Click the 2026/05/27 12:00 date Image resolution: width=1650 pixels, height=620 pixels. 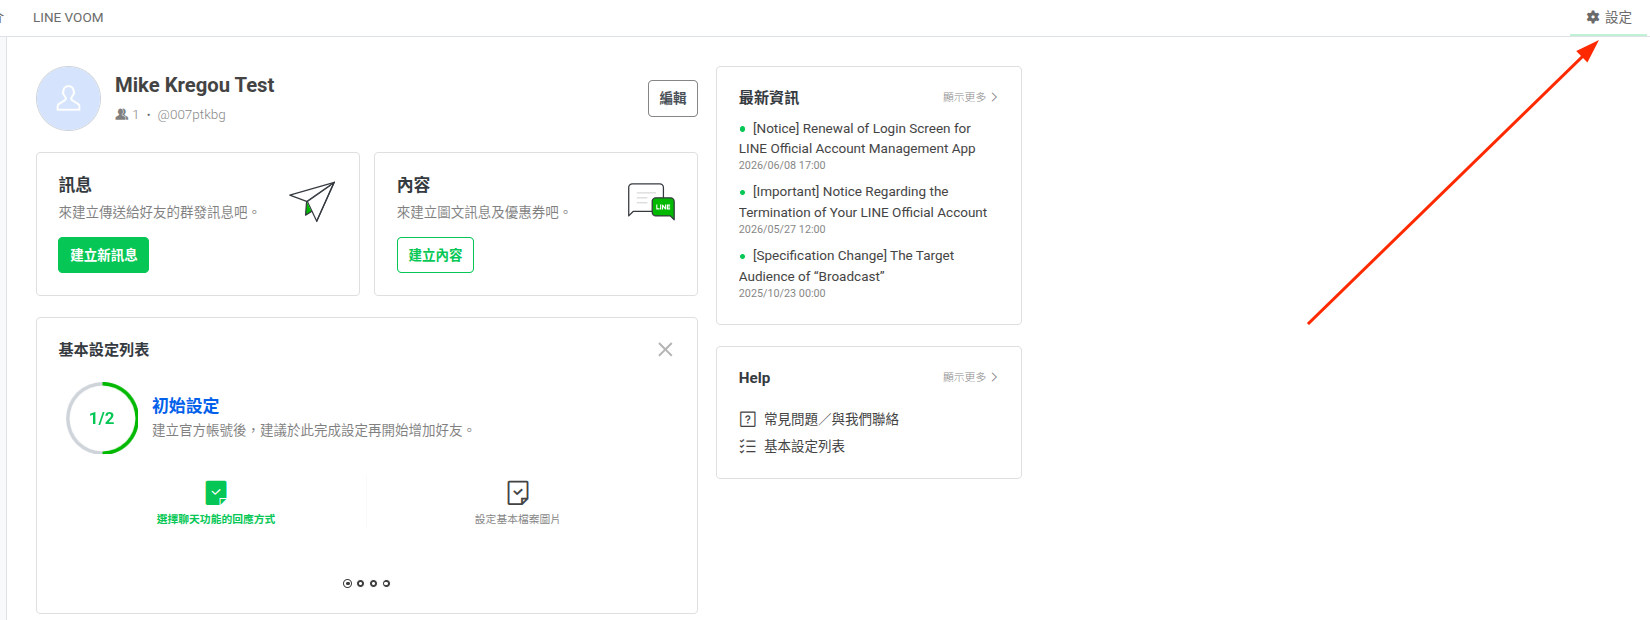coord(782,229)
